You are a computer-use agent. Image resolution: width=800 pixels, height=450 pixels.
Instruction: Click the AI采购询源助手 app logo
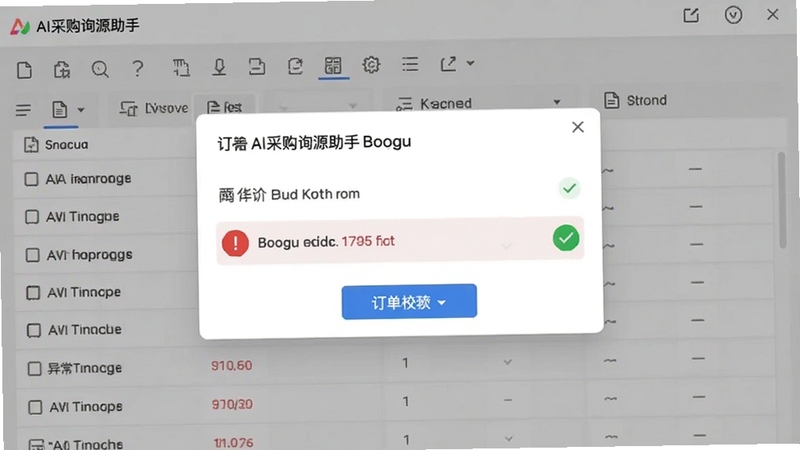(20, 27)
